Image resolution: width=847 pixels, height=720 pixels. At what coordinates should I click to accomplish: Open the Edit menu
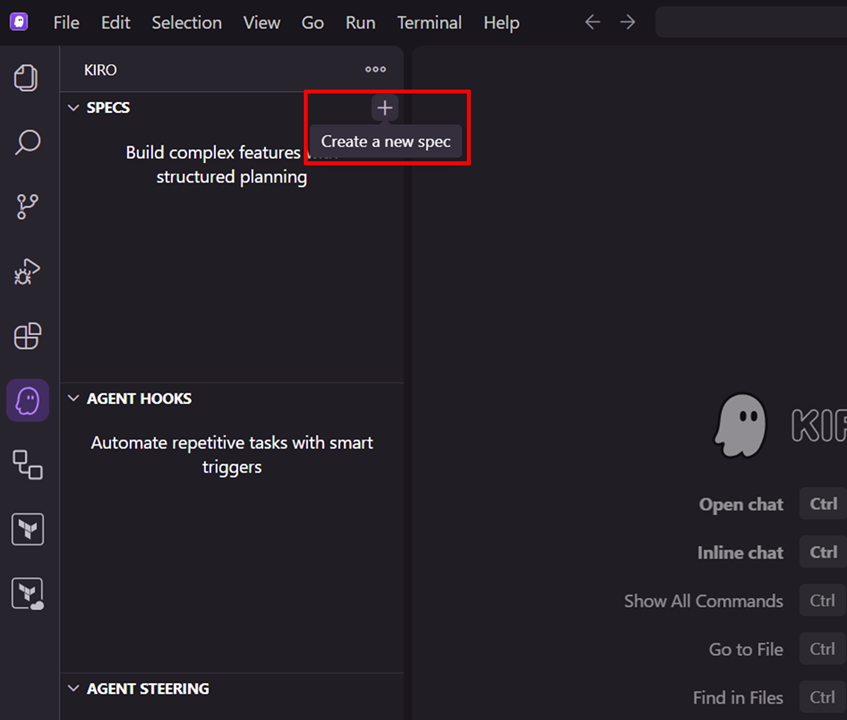(116, 23)
